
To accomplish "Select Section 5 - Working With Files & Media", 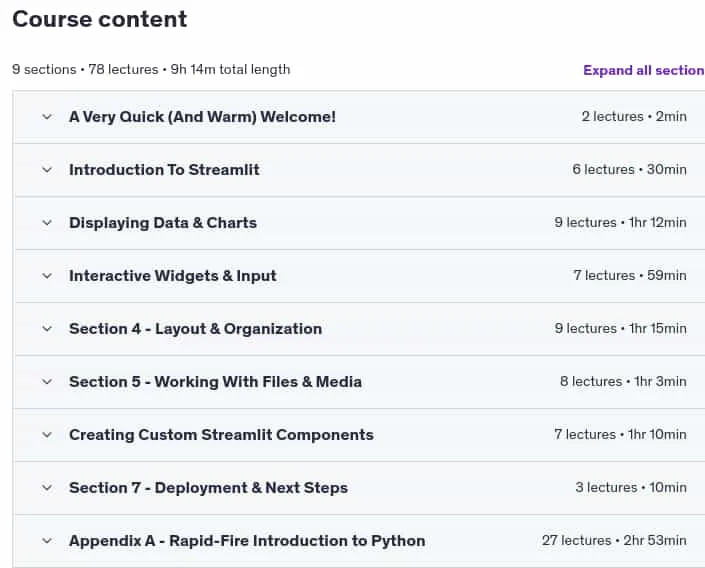I will (215, 382).
